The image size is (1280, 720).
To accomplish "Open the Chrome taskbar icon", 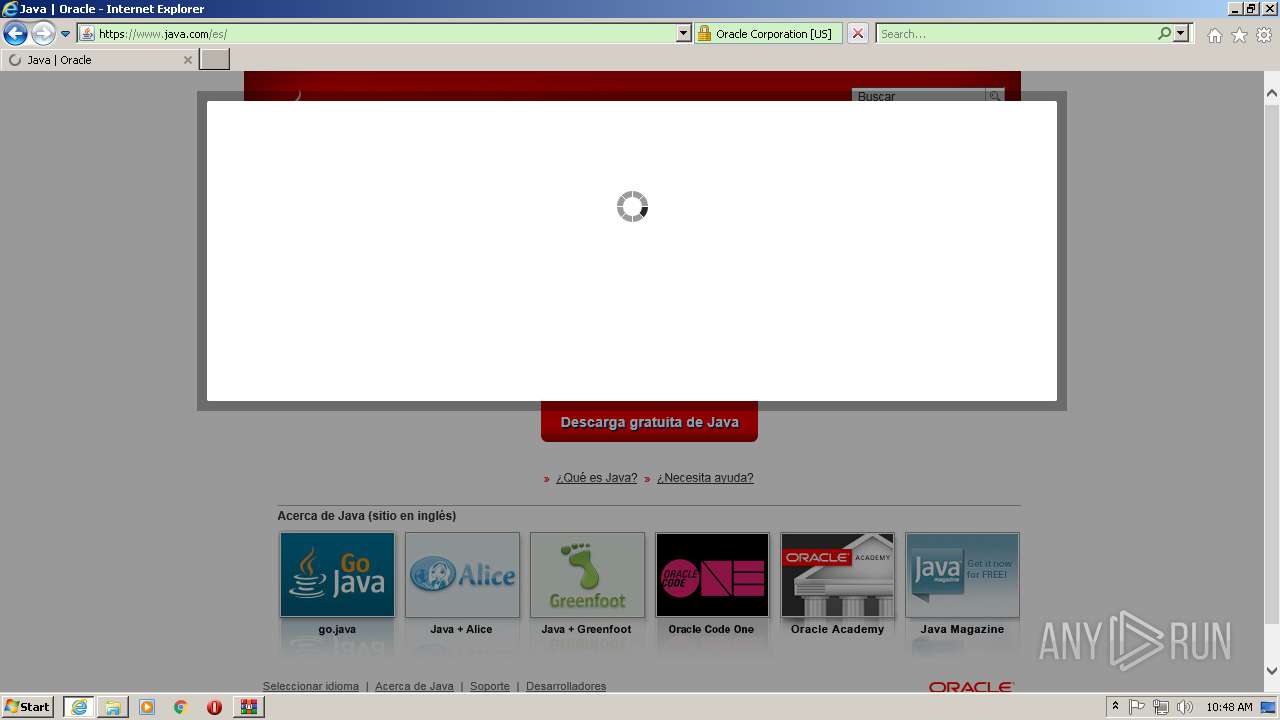I will click(180, 707).
